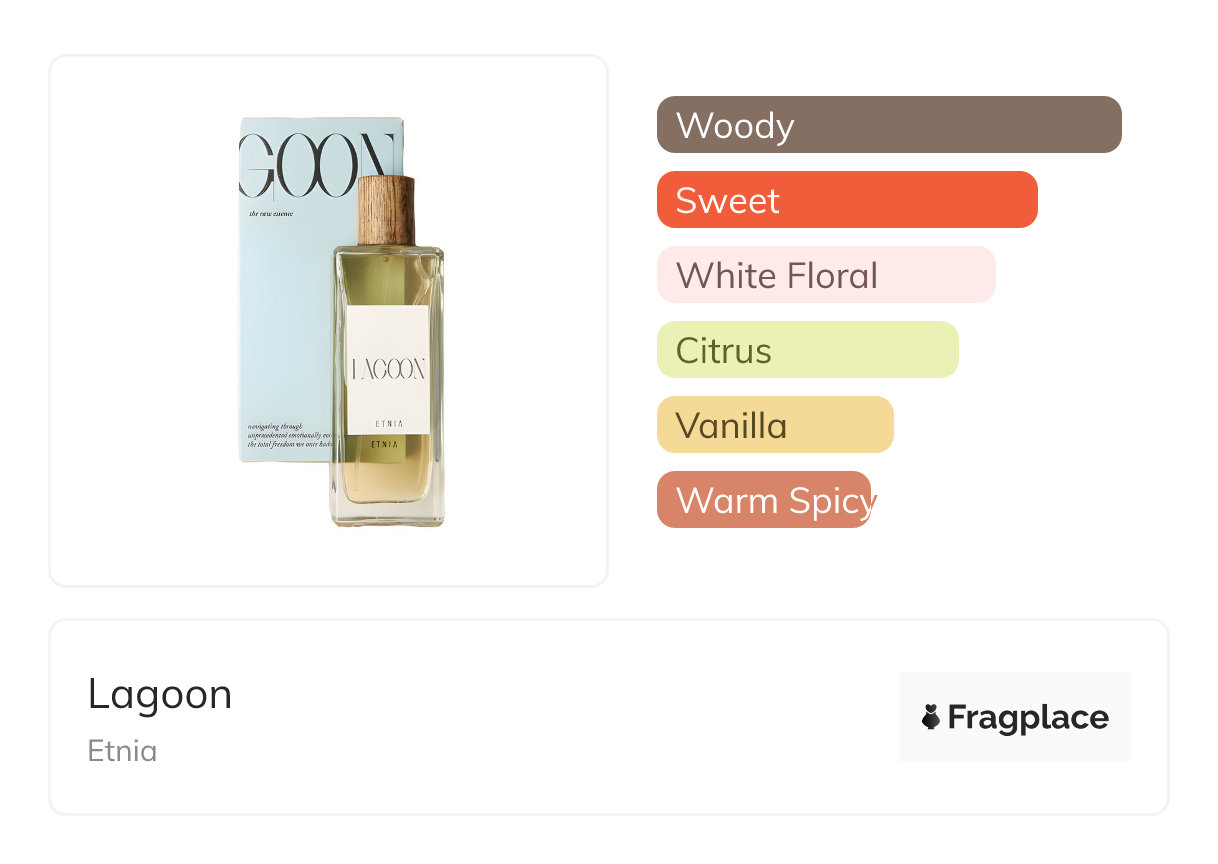
Task: Click the white LAGOON label on bottle
Action: tap(388, 370)
